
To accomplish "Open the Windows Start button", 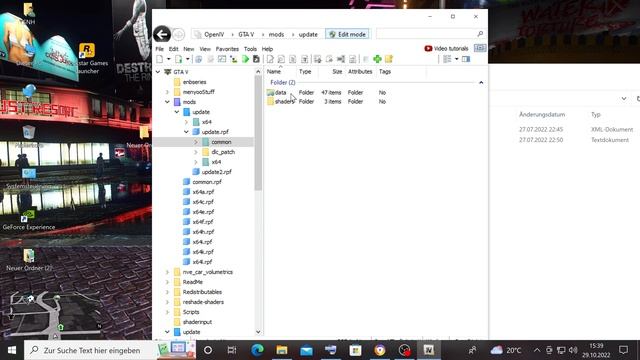I will 12,350.
